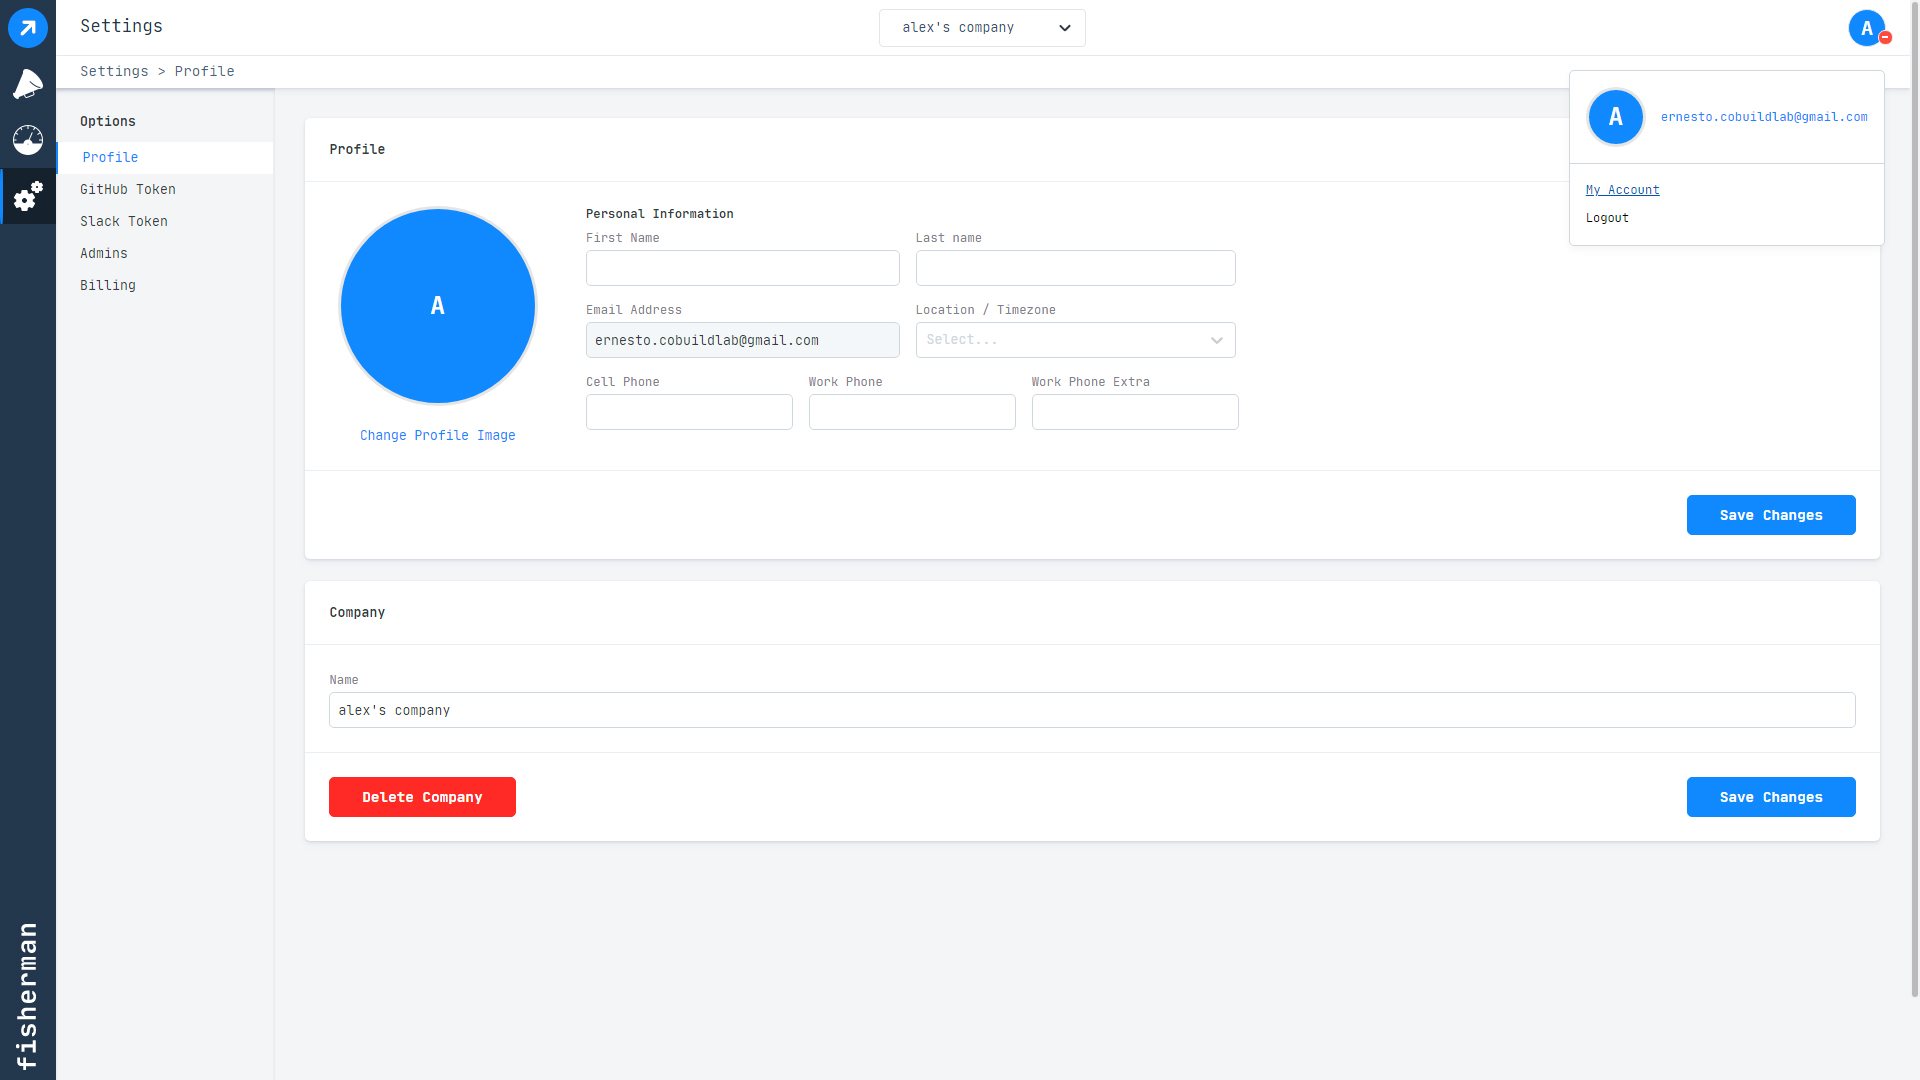Open the Billing settings section

(107, 285)
